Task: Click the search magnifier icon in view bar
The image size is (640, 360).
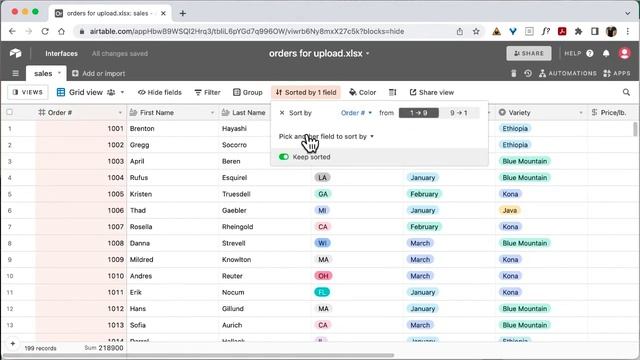Action: point(626,92)
